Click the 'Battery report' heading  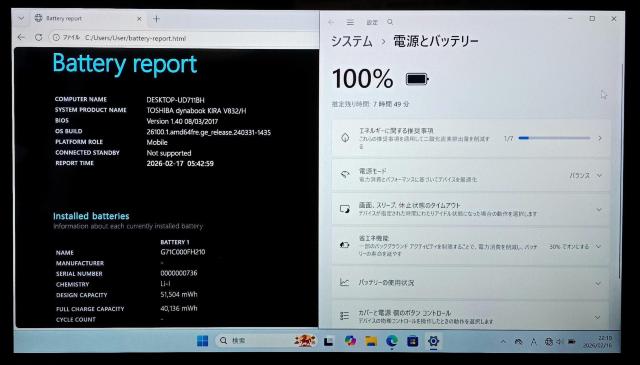point(124,64)
